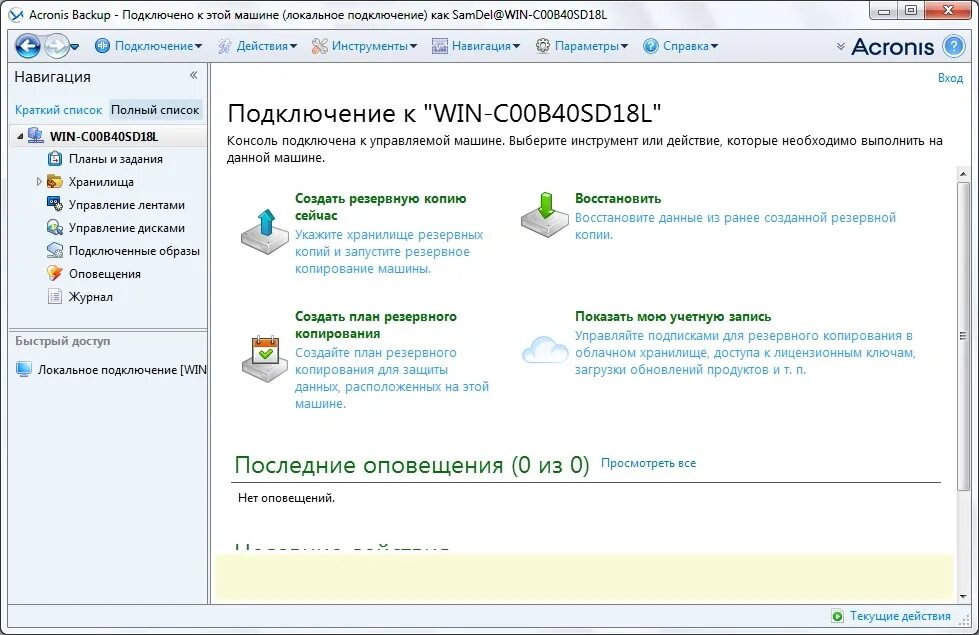
Task: Switch to Краткий список view
Action: click(x=58, y=110)
